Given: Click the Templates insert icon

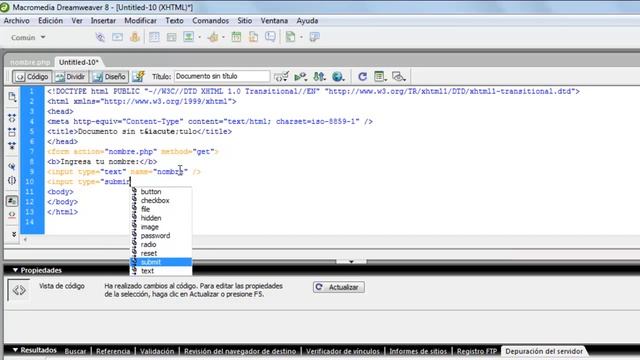Looking at the screenshot, I should pos(290,37).
